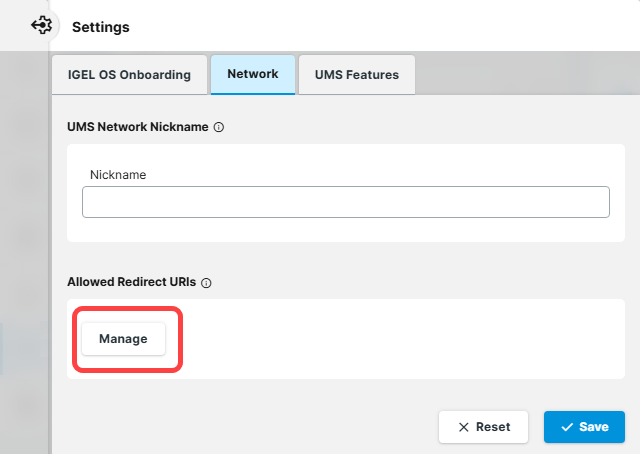Select the Network tab

252,74
